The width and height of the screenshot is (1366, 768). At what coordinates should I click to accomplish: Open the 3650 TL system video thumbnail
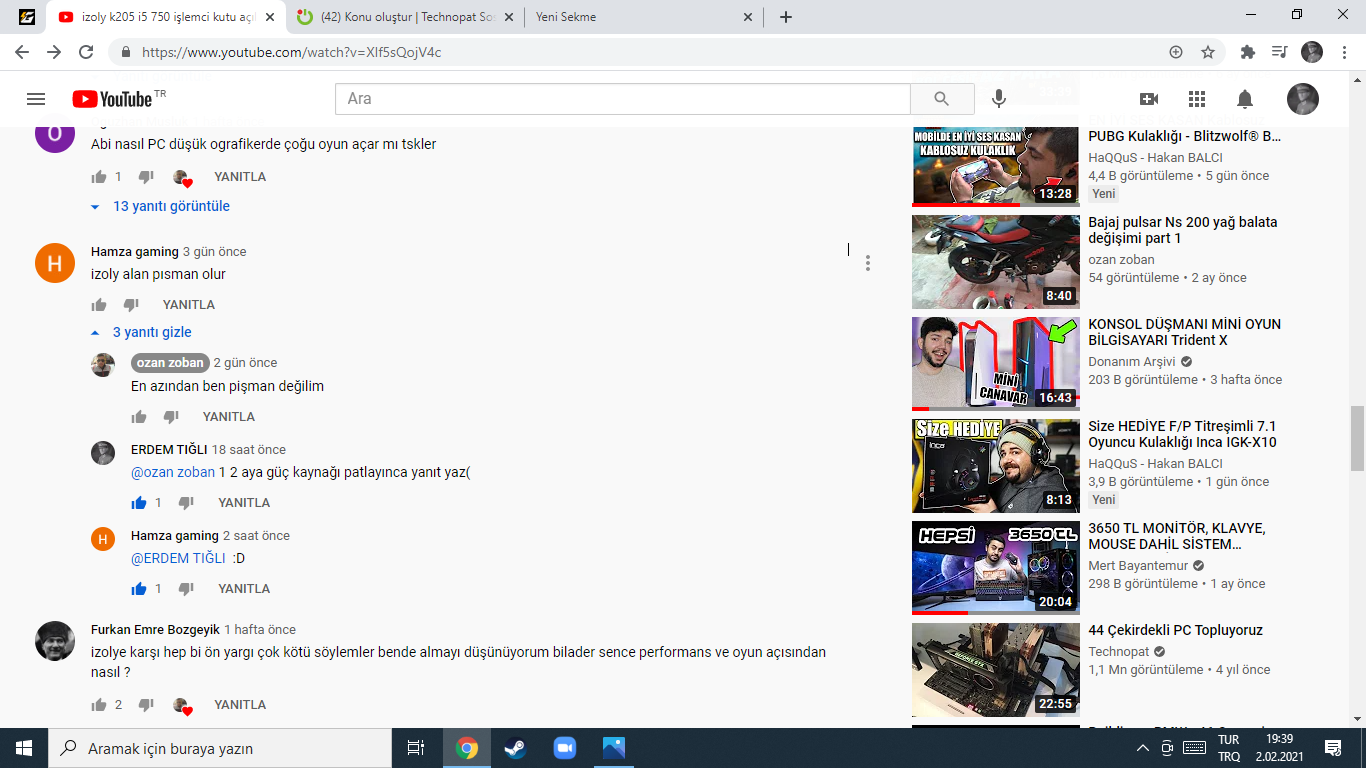(996, 568)
